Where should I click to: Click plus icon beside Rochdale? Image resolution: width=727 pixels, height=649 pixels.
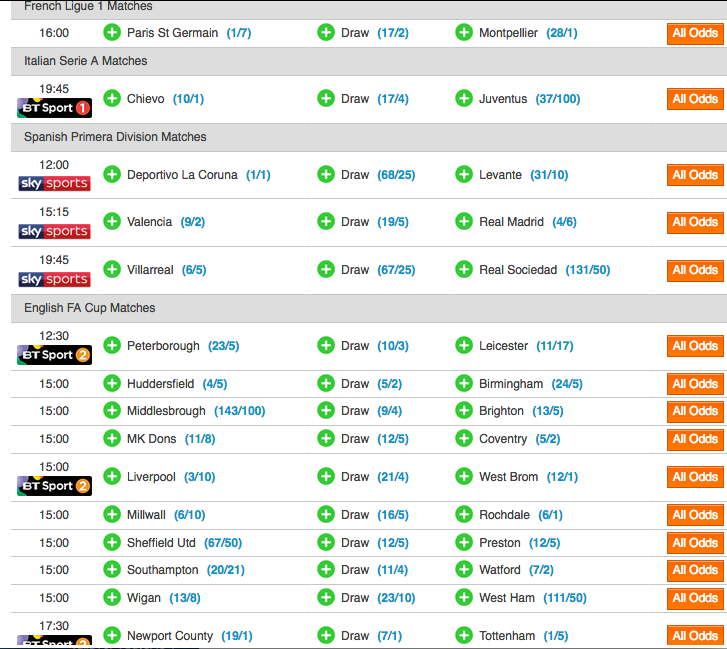pos(464,514)
